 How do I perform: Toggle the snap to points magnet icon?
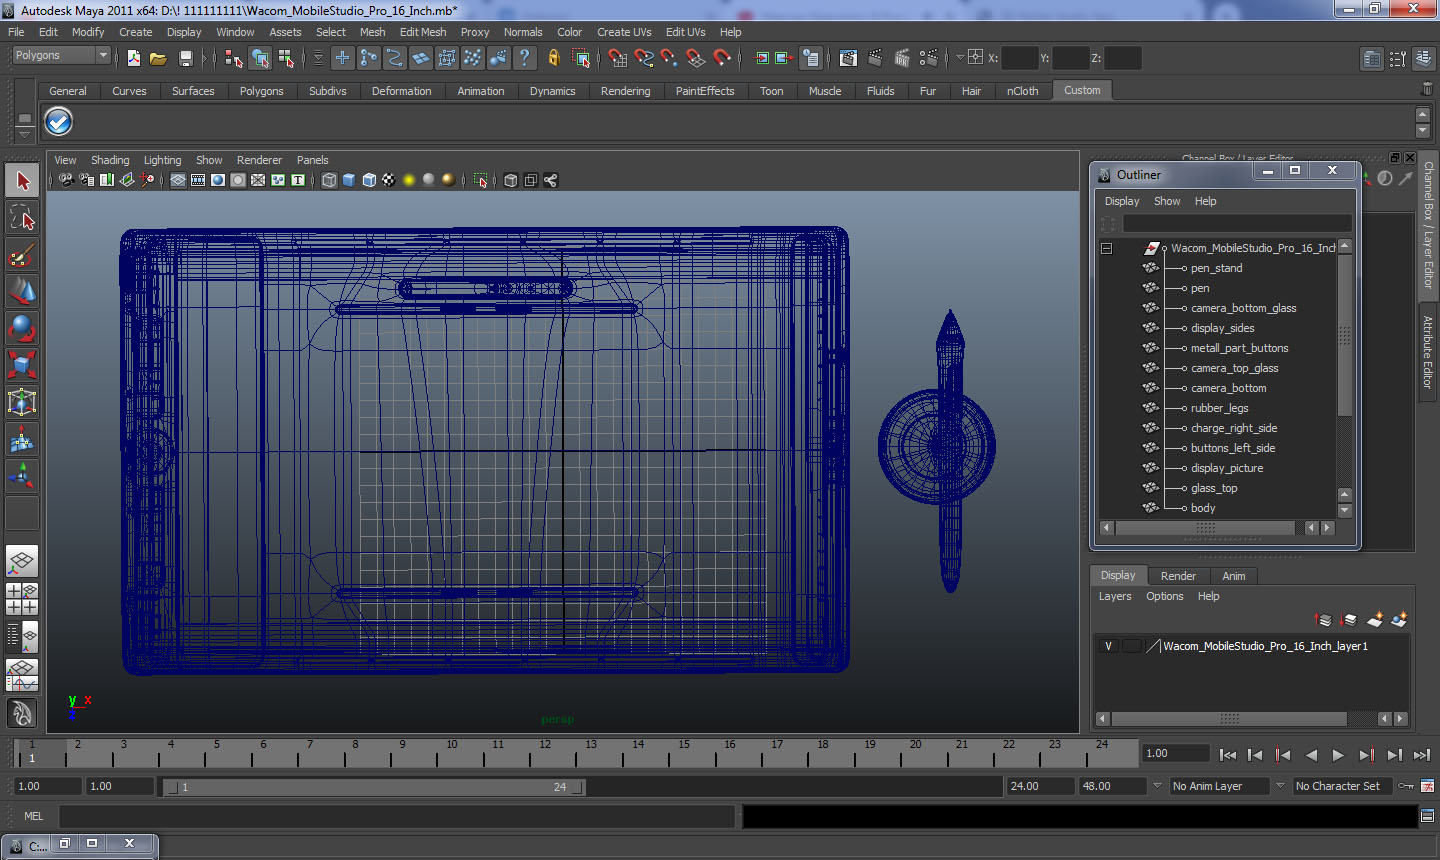pos(670,58)
